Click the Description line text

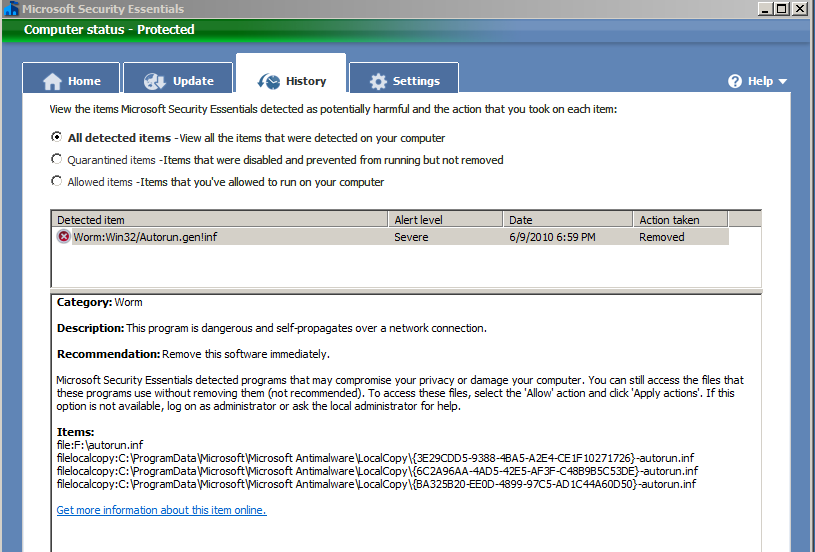(x=272, y=328)
